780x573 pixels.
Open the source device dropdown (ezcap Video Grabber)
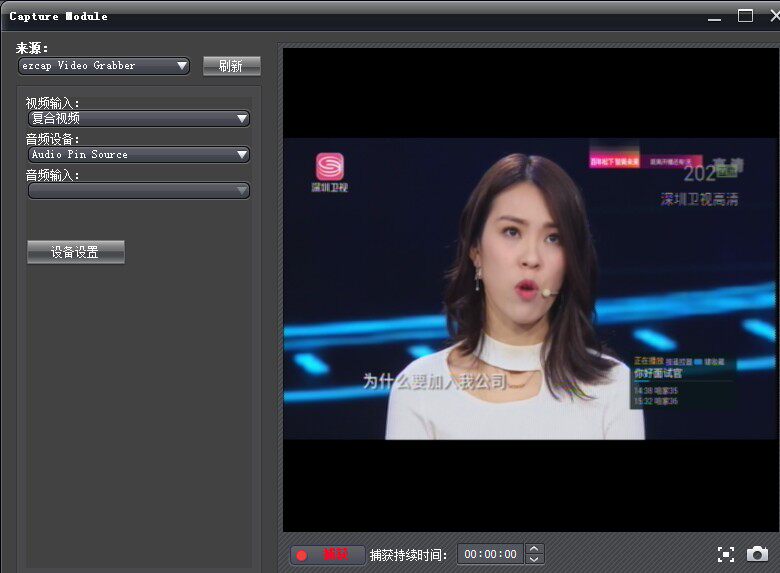coord(104,66)
